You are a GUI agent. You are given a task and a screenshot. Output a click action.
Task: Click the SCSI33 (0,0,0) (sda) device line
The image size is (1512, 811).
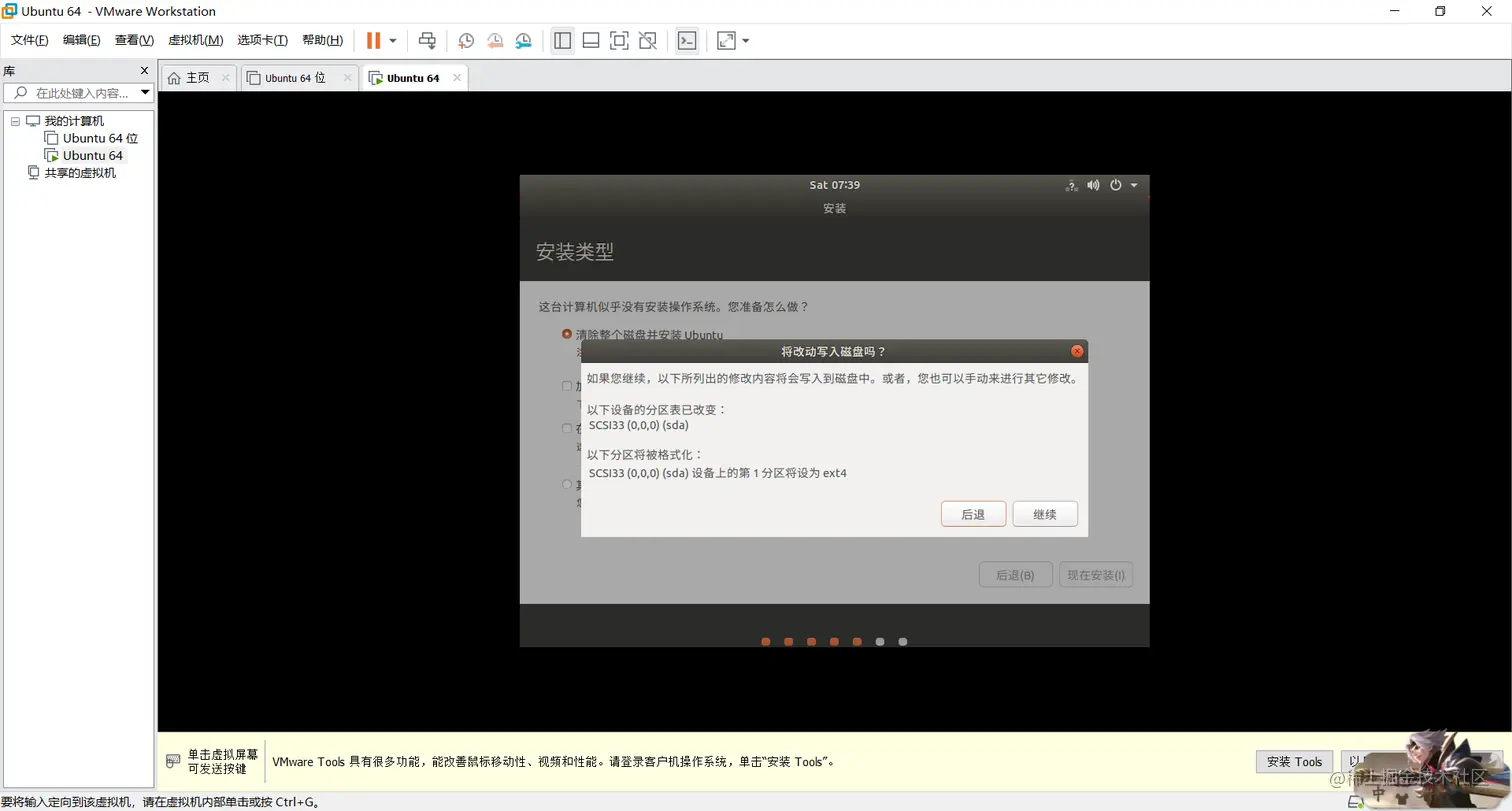[638, 425]
